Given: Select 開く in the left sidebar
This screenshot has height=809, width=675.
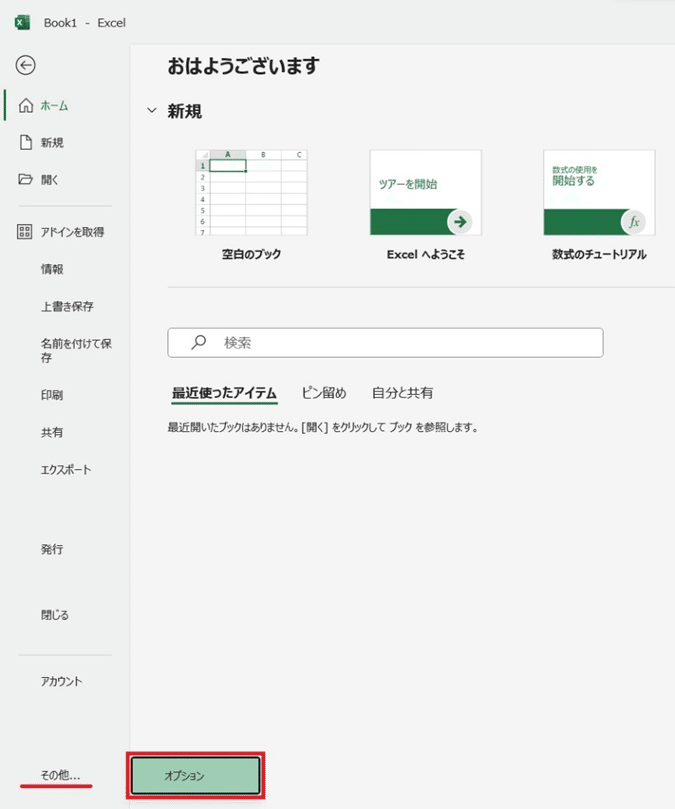Looking at the screenshot, I should point(50,180).
